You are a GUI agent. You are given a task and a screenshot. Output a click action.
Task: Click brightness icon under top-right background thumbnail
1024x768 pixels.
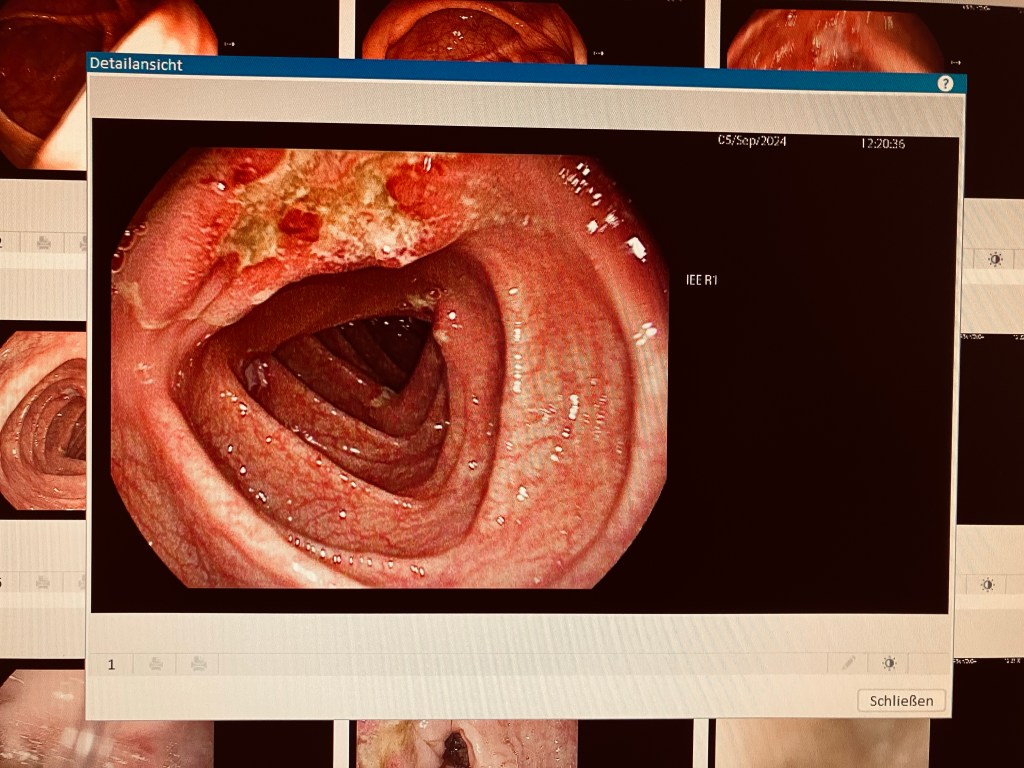pyautogui.click(x=995, y=259)
